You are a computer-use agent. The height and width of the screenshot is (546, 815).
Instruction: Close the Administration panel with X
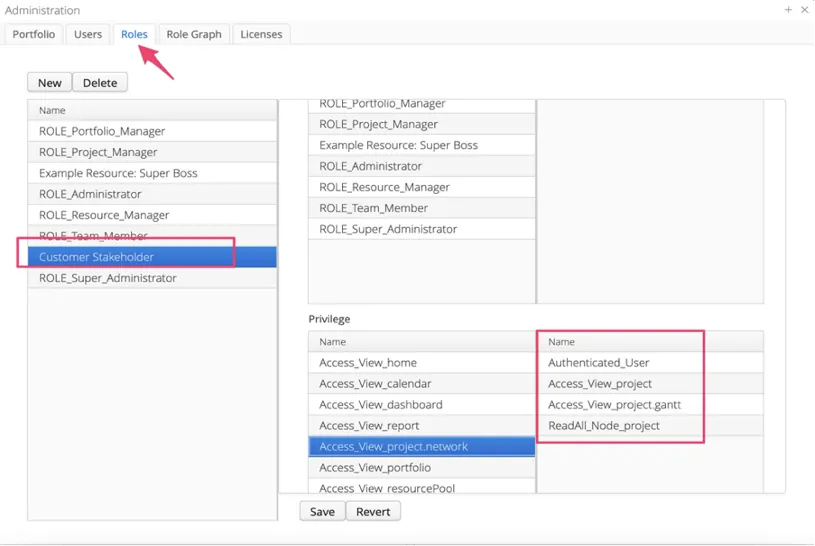point(805,9)
